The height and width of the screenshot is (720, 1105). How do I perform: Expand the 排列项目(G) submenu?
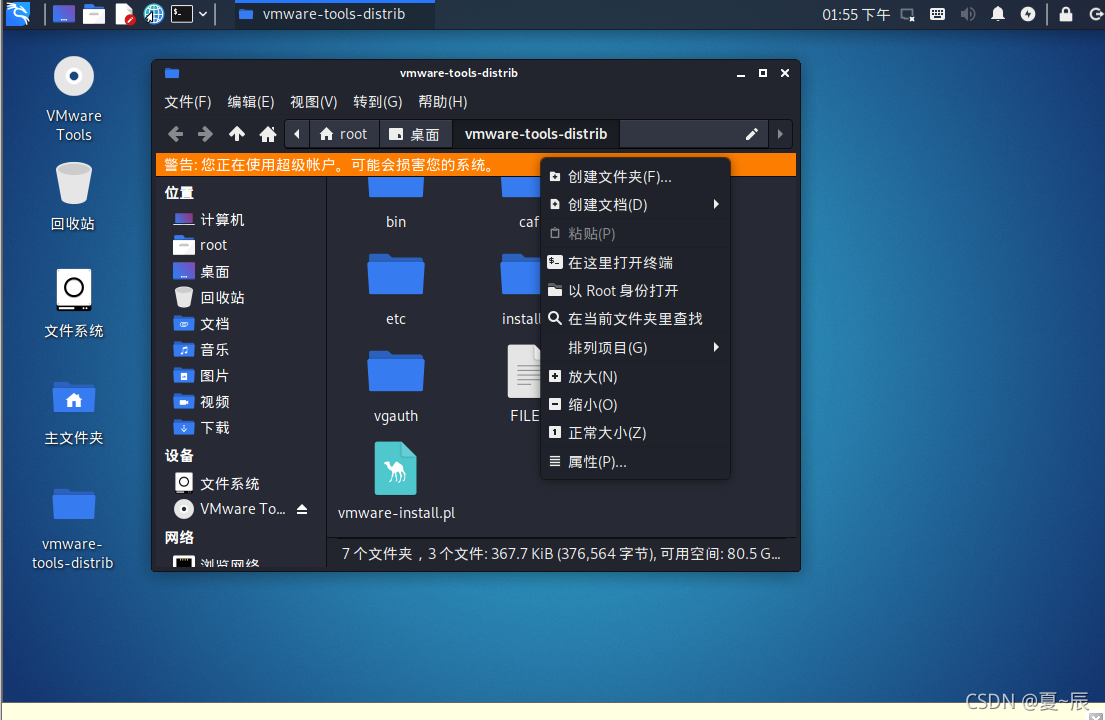[x=635, y=348]
